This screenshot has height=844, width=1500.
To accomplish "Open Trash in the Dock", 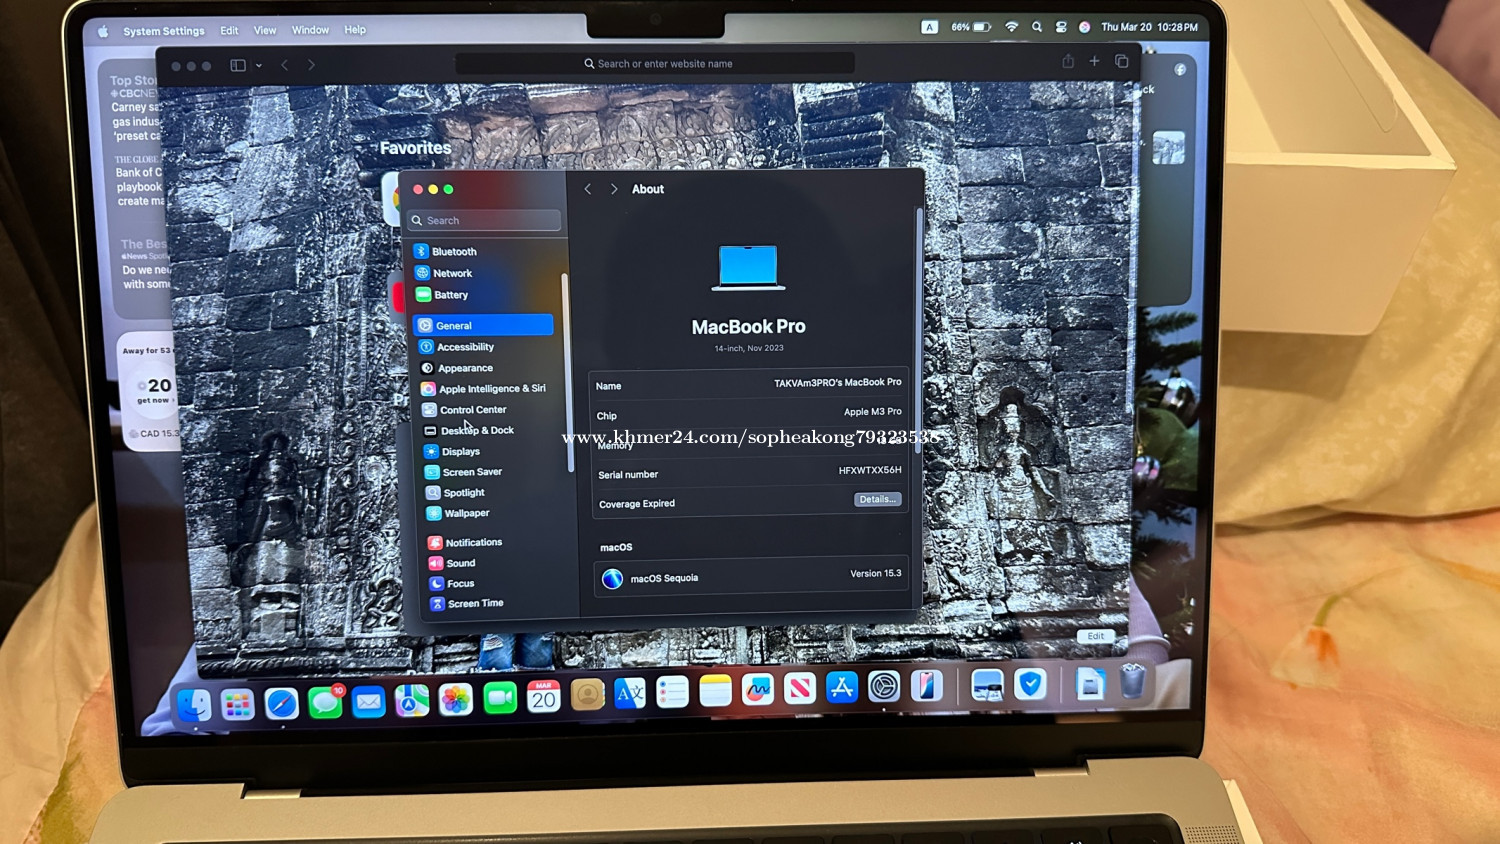I will [1132, 682].
